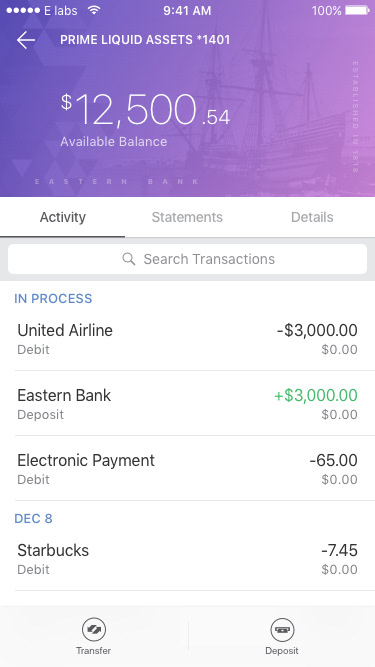Open the Starbucks transaction row
The image size is (375, 667).
point(188,559)
